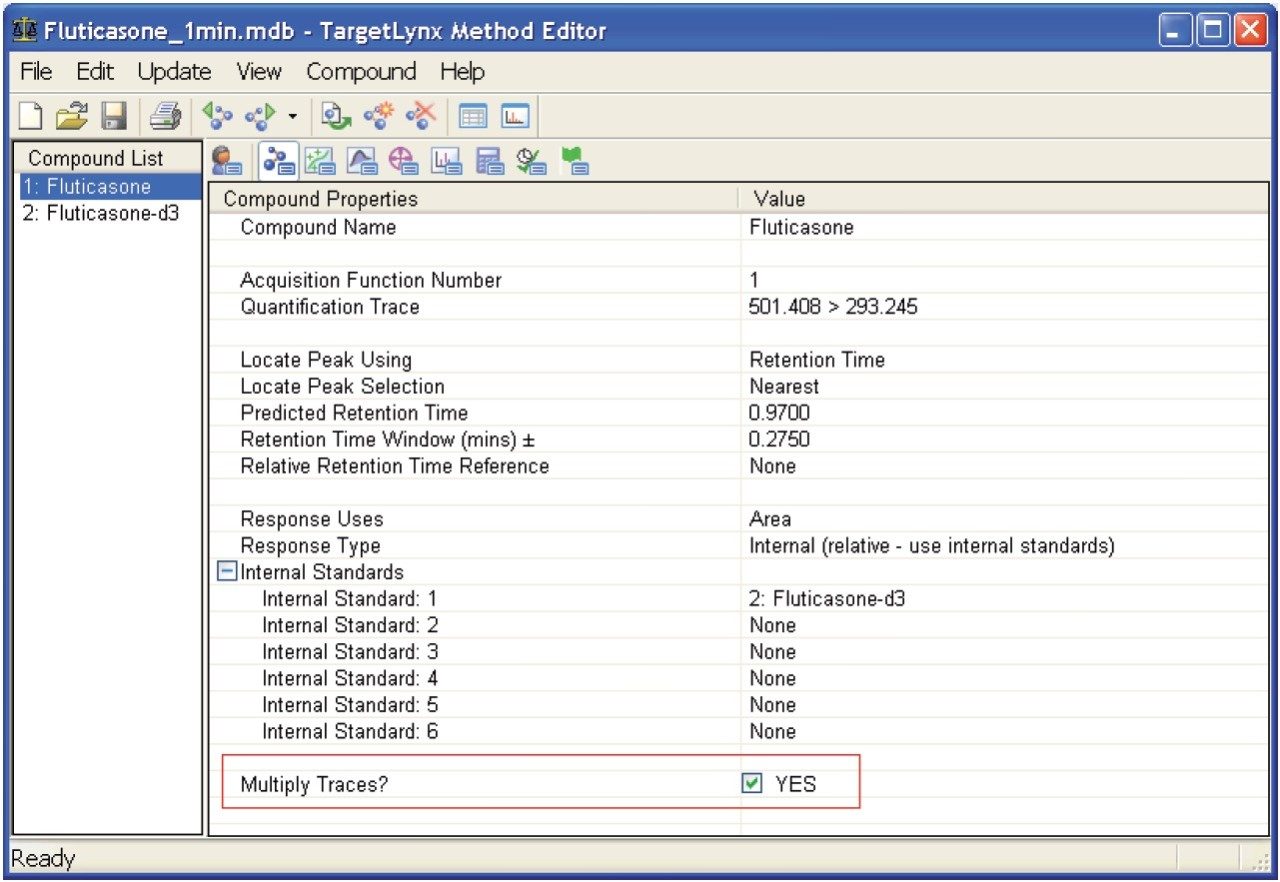Click Retention Time Window value 0.2750
Image resolution: width=1280 pixels, height=882 pixels.
pyautogui.click(x=779, y=439)
